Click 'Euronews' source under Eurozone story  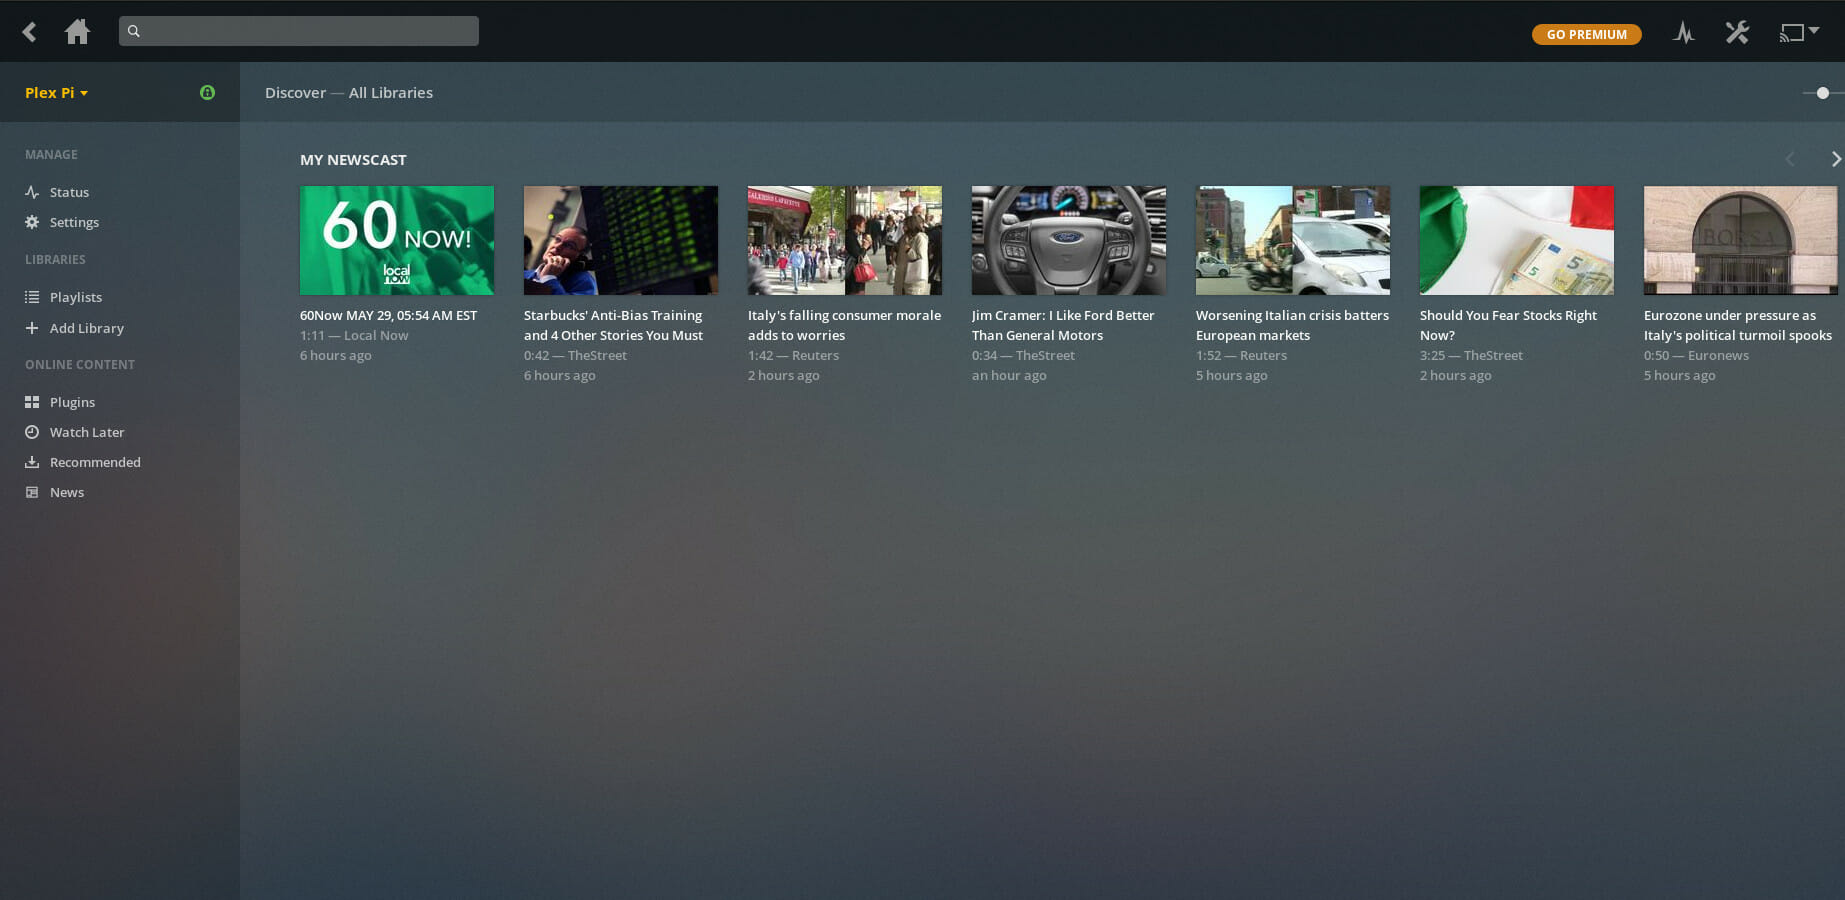1719,355
